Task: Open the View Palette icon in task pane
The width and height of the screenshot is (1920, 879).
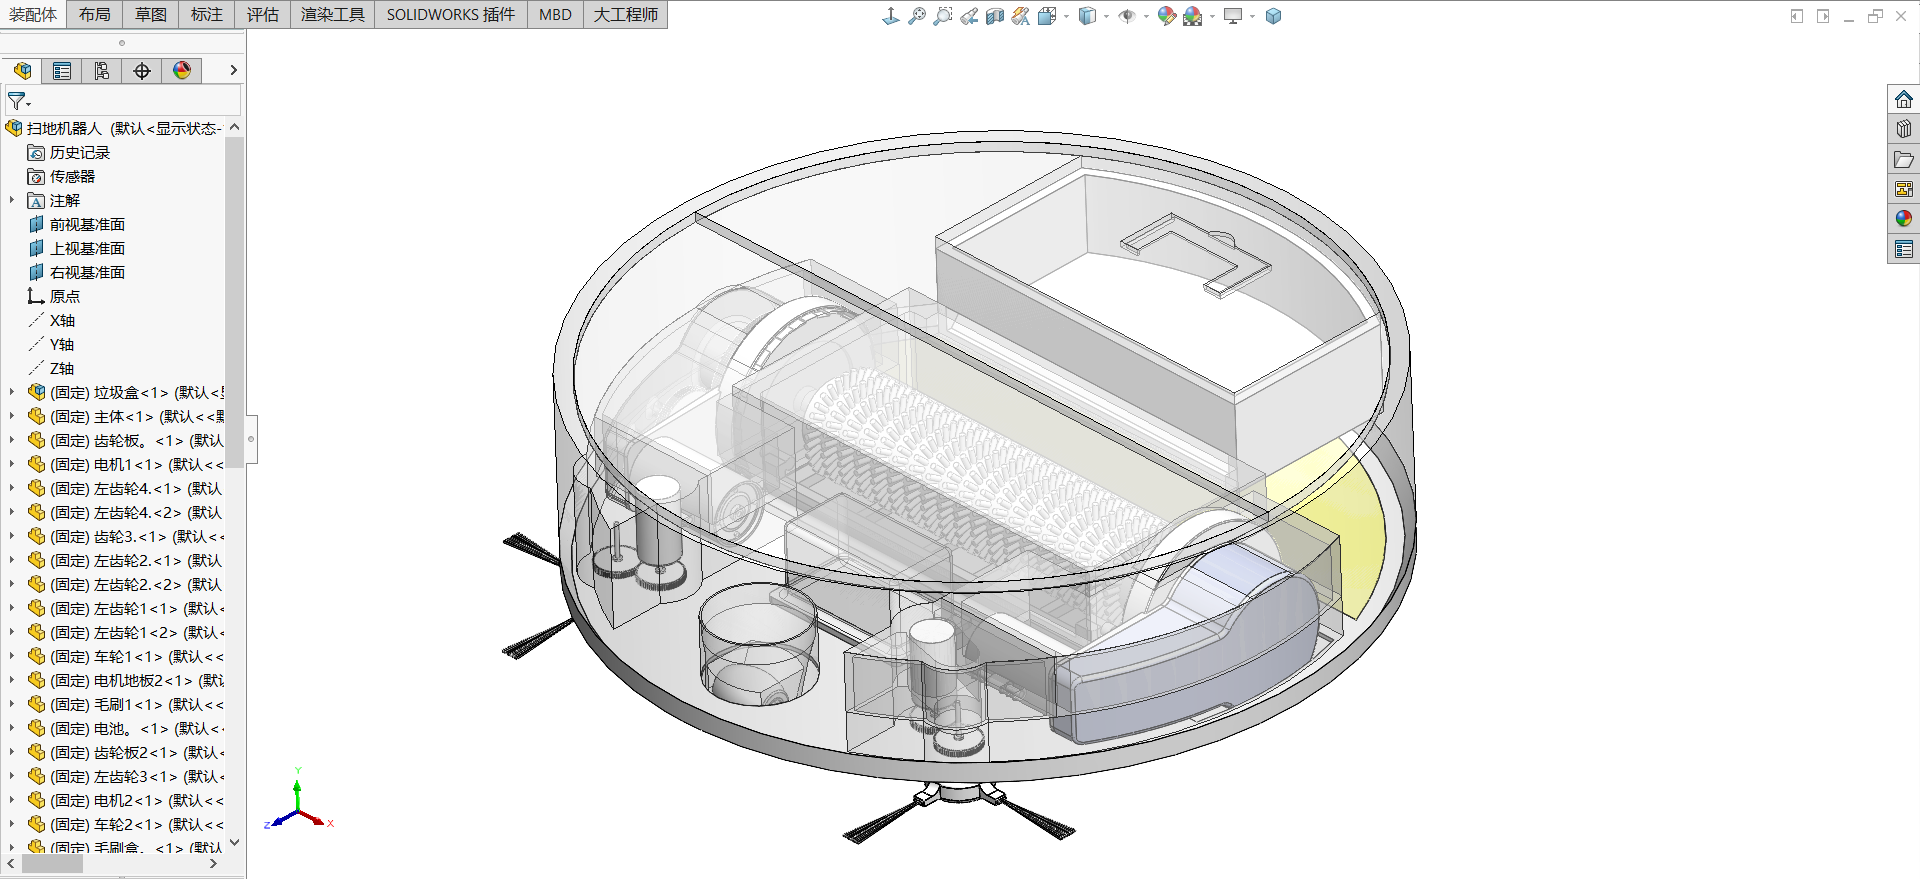Action: point(1903,189)
